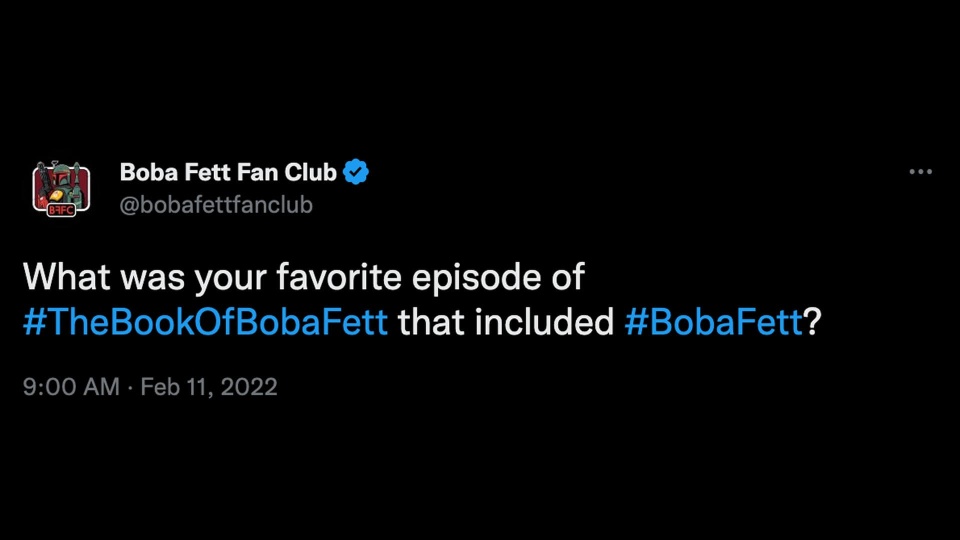Open the Boba Fett Fan Club display name
This screenshot has height=540, width=960.
point(228,172)
